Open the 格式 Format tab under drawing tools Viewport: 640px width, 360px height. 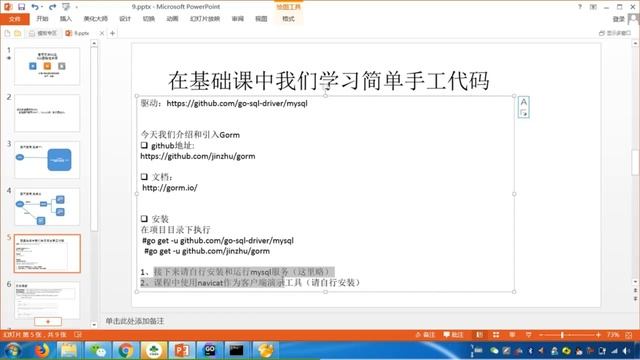(x=288, y=19)
